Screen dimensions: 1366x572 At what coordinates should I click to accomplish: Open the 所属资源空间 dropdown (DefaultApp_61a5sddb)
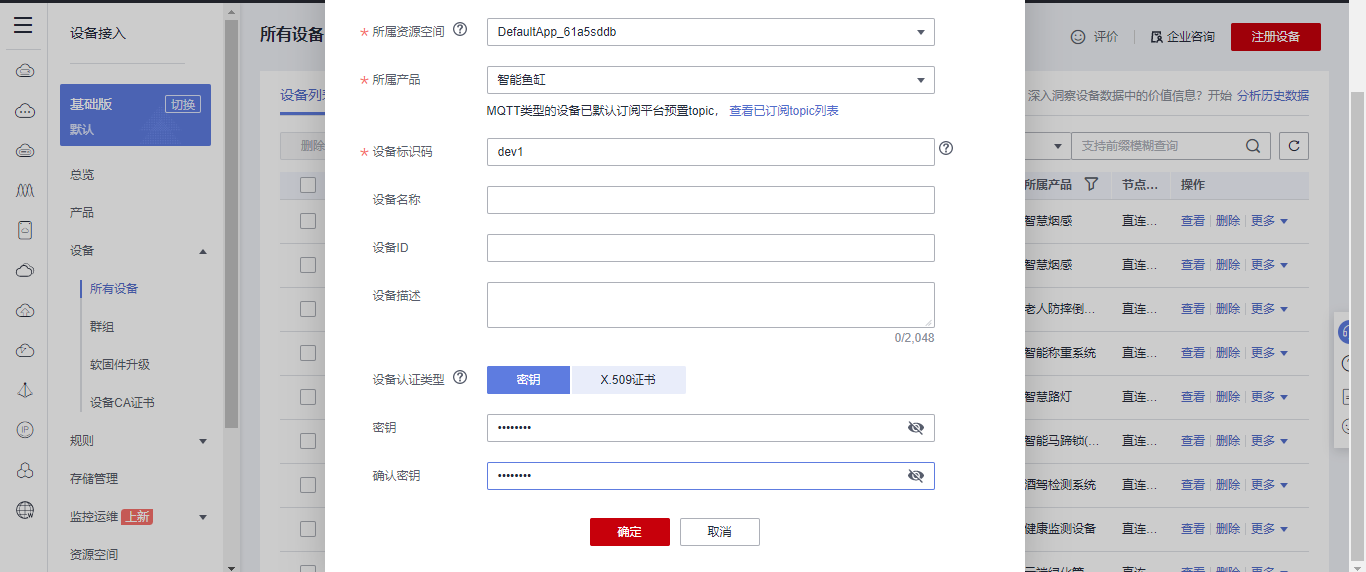tap(710, 32)
